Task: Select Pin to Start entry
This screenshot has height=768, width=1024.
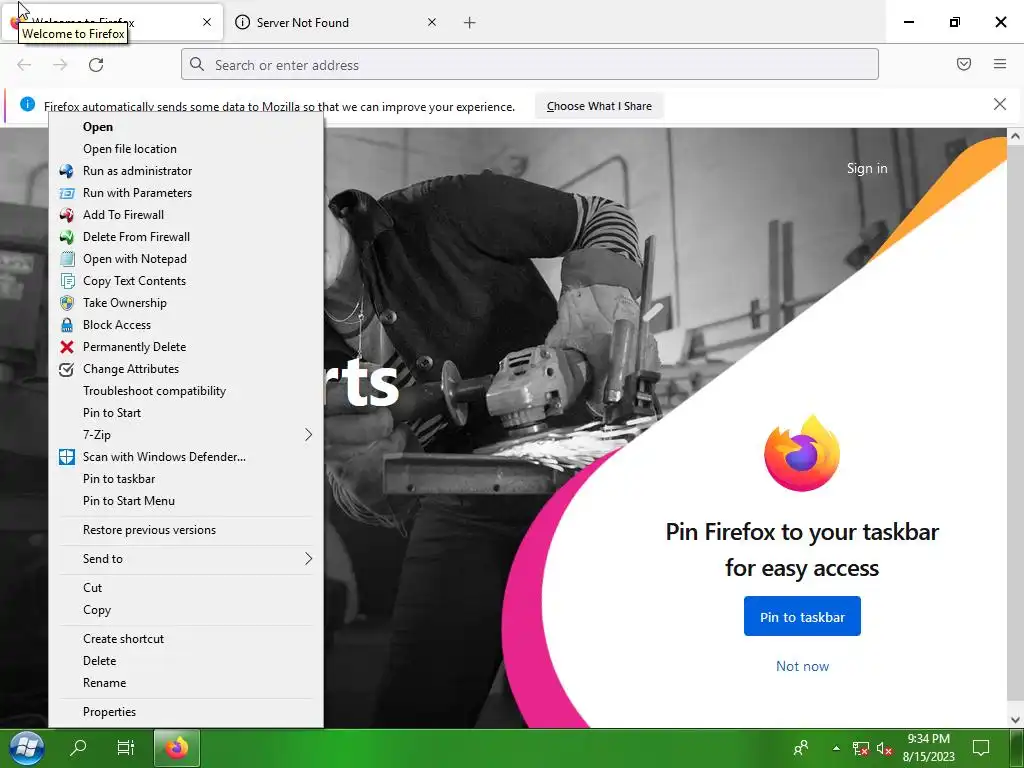Action: [112, 413]
